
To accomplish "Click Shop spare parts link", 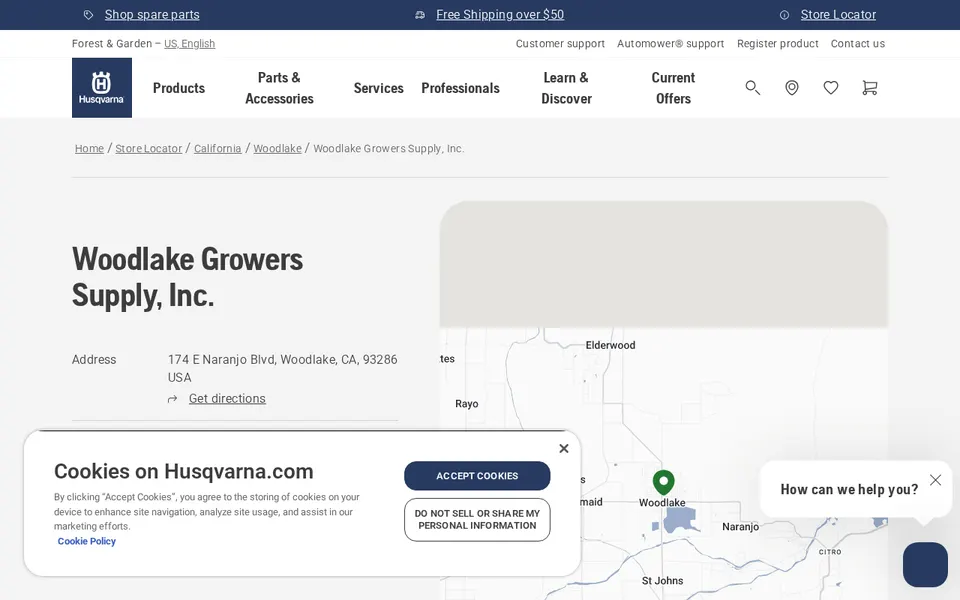I will coord(152,15).
